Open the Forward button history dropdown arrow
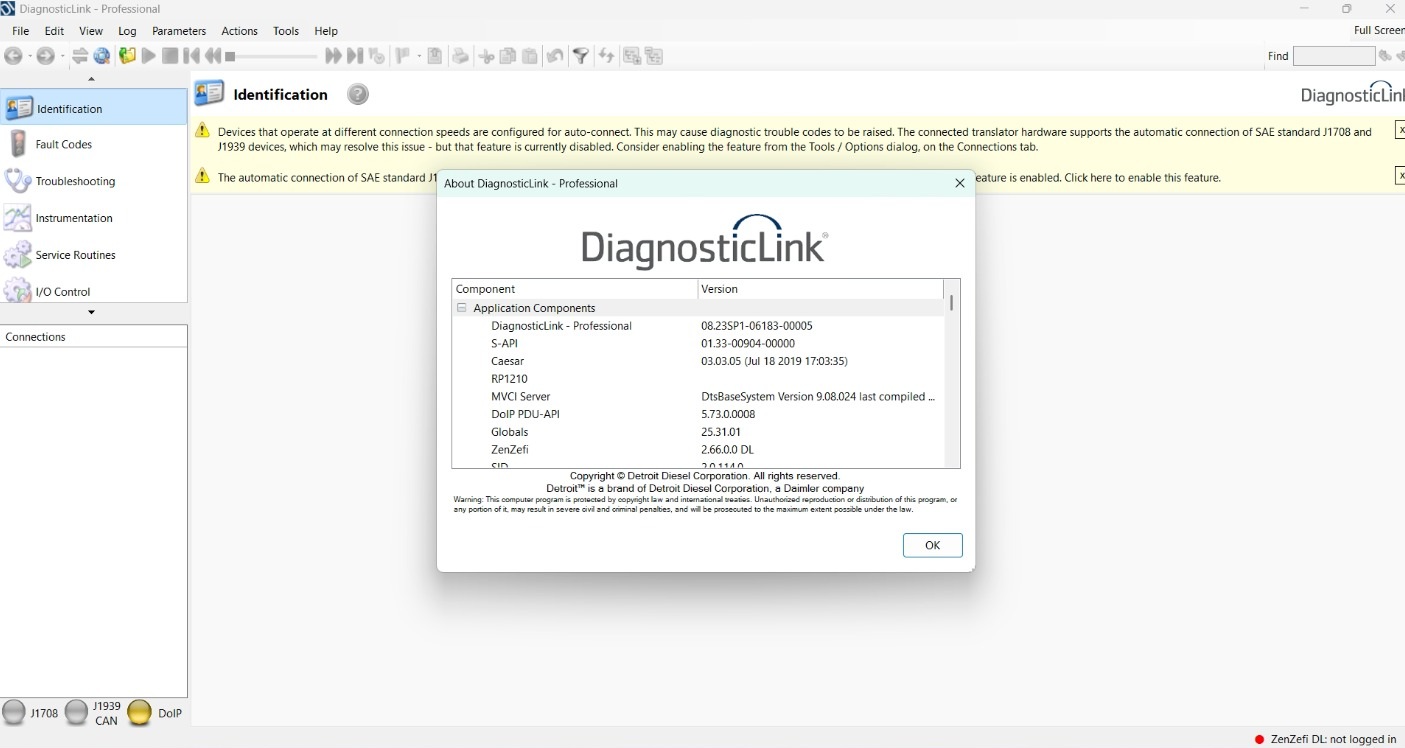 [62, 56]
